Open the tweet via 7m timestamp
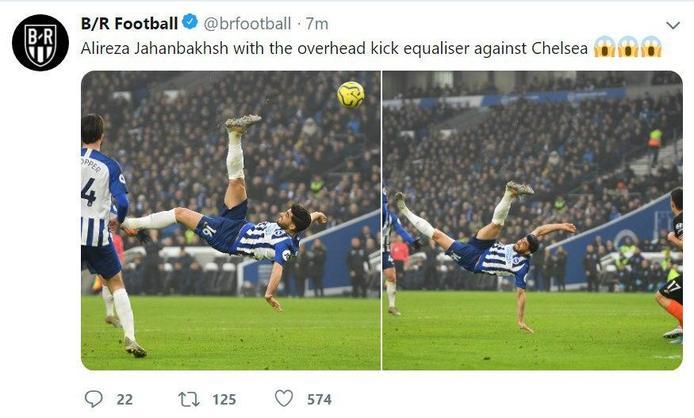The width and height of the screenshot is (694, 418). click(317, 23)
